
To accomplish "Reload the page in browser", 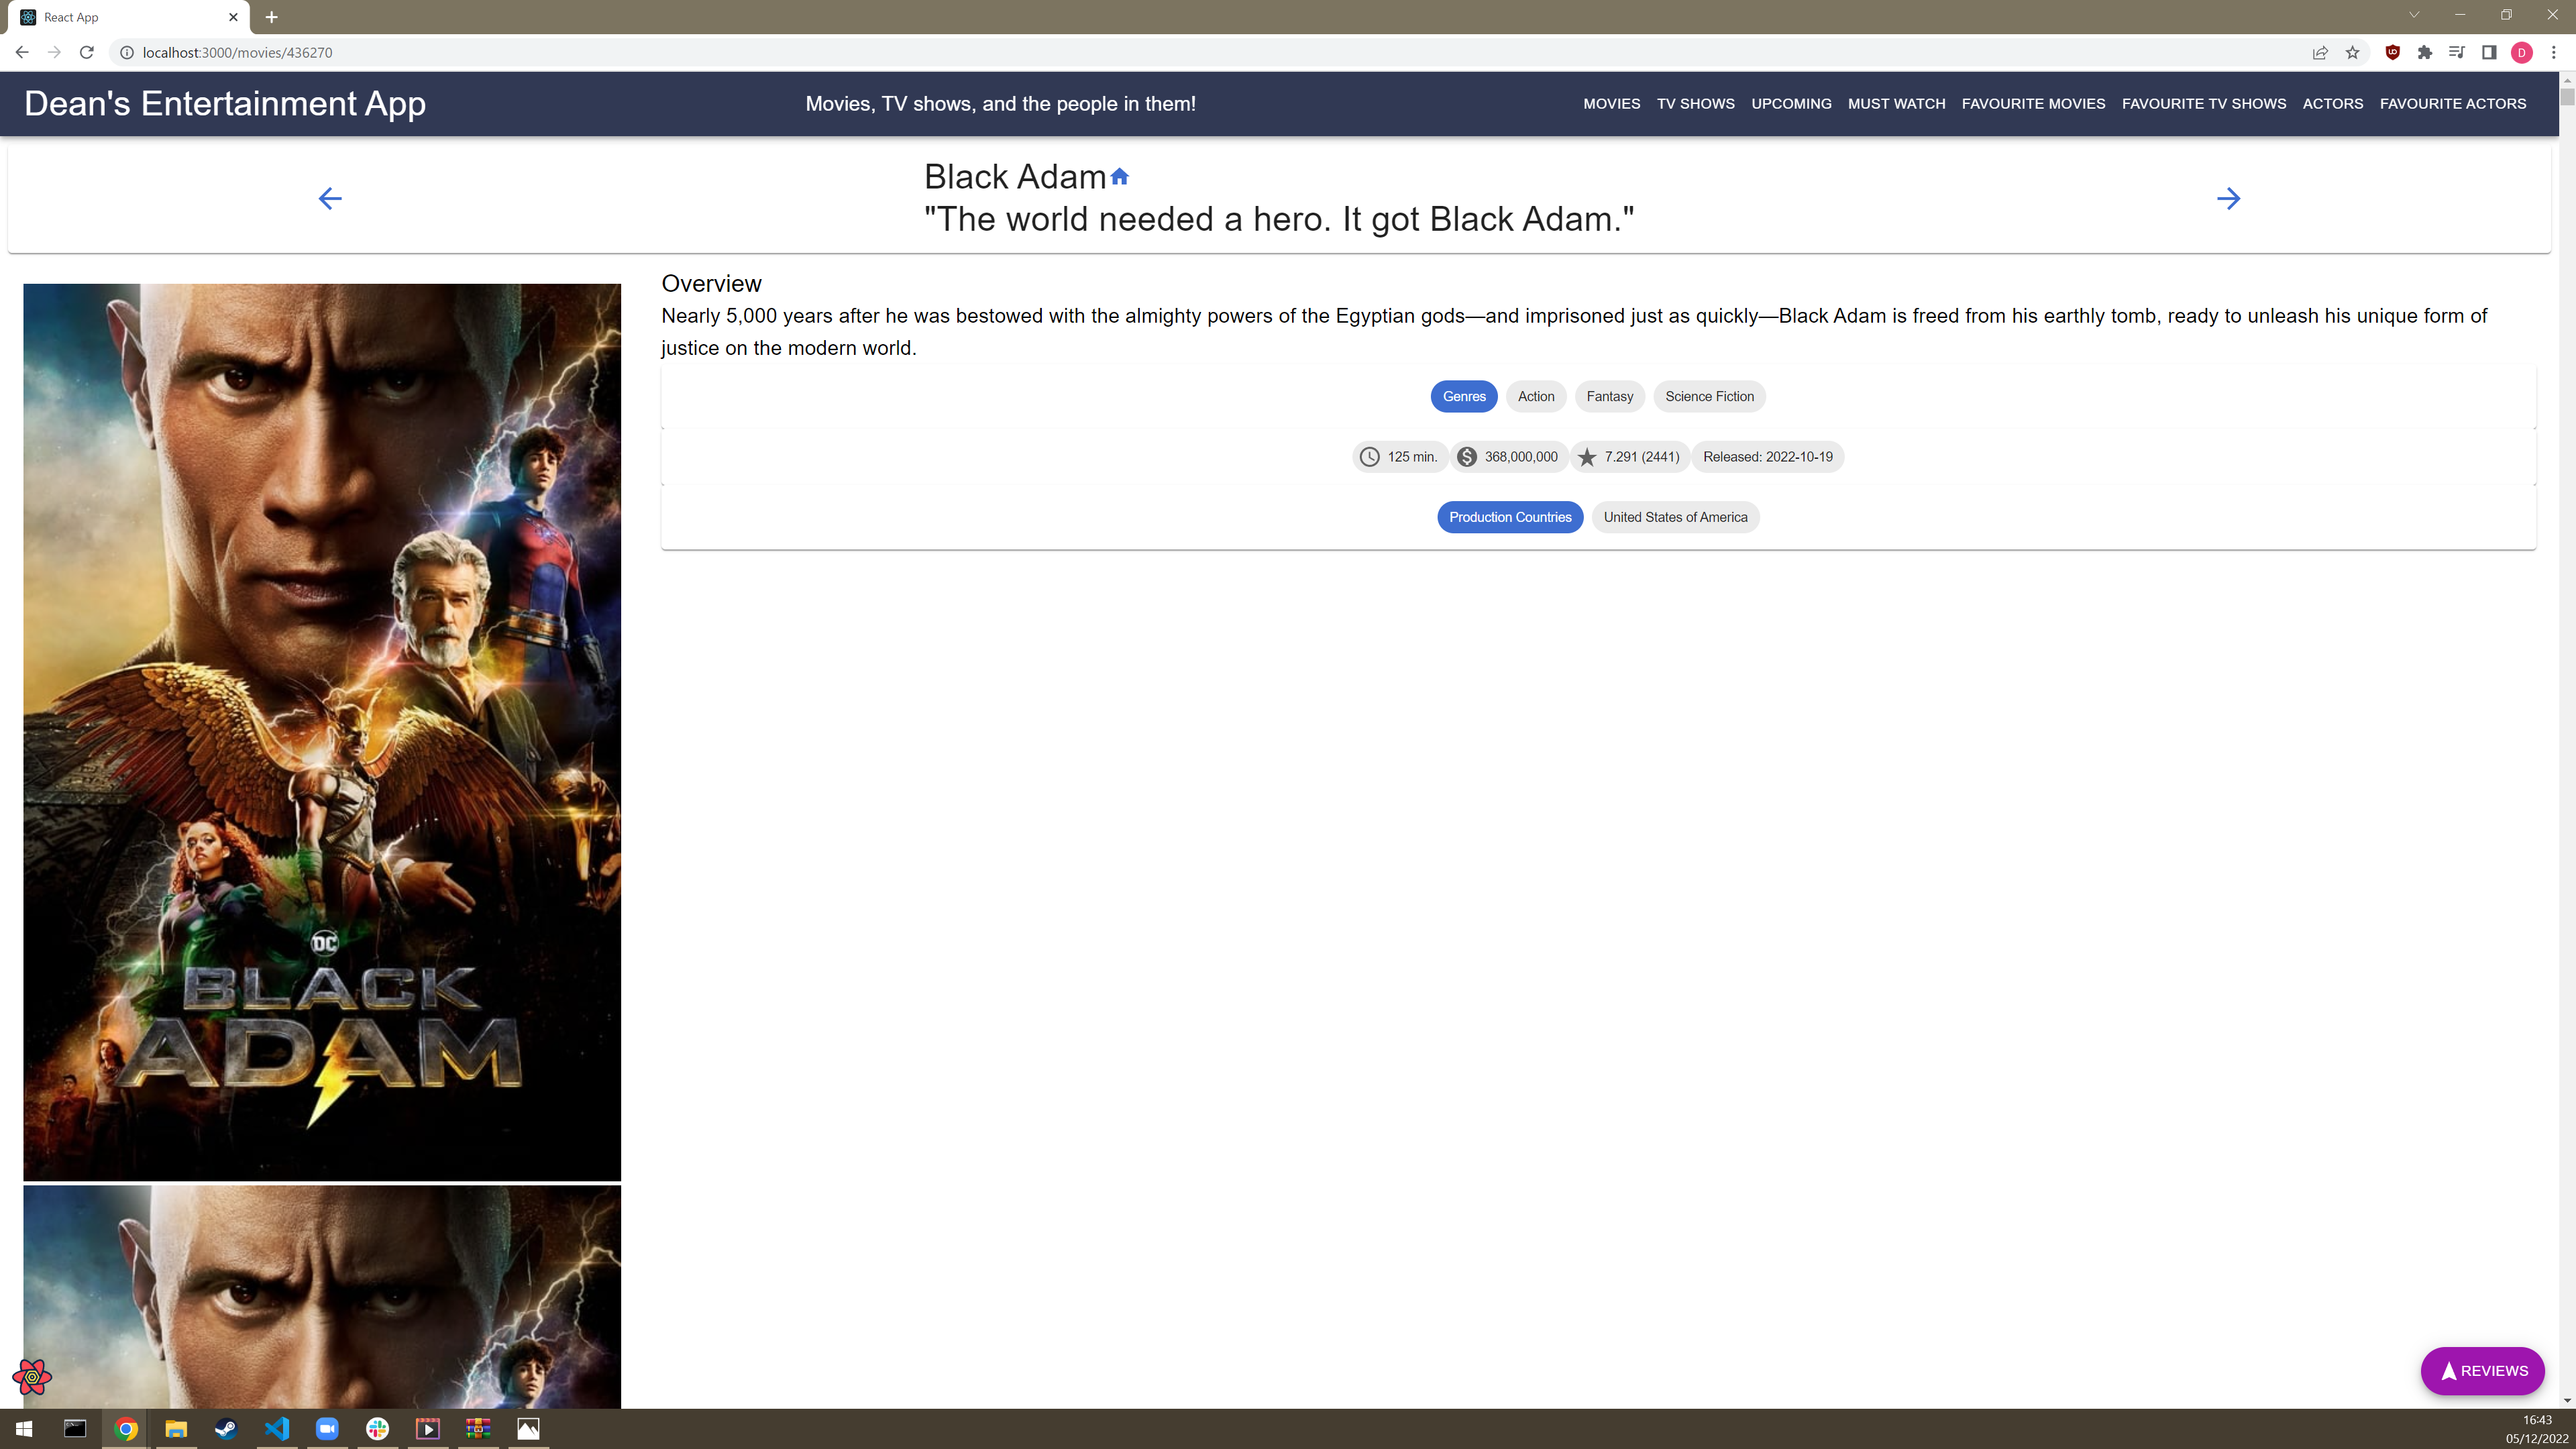I will [87, 53].
